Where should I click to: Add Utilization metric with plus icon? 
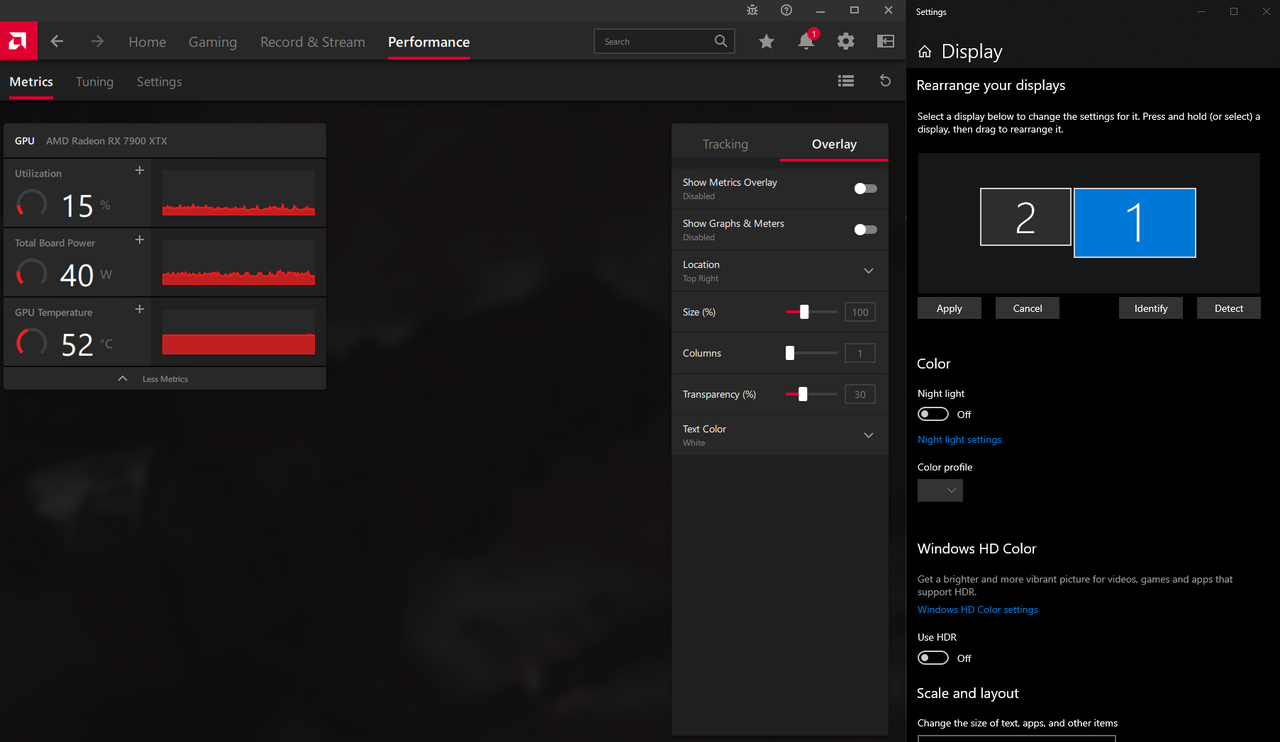pyautogui.click(x=140, y=171)
